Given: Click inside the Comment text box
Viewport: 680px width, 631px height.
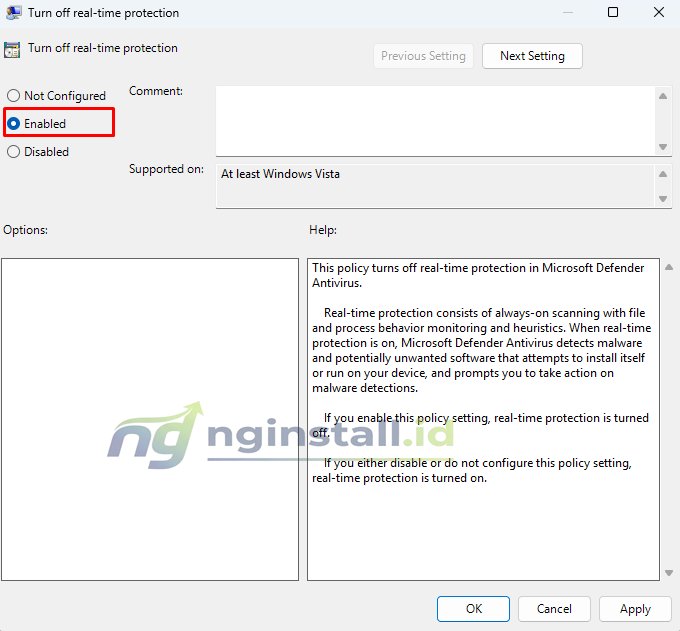Looking at the screenshot, I should point(435,121).
